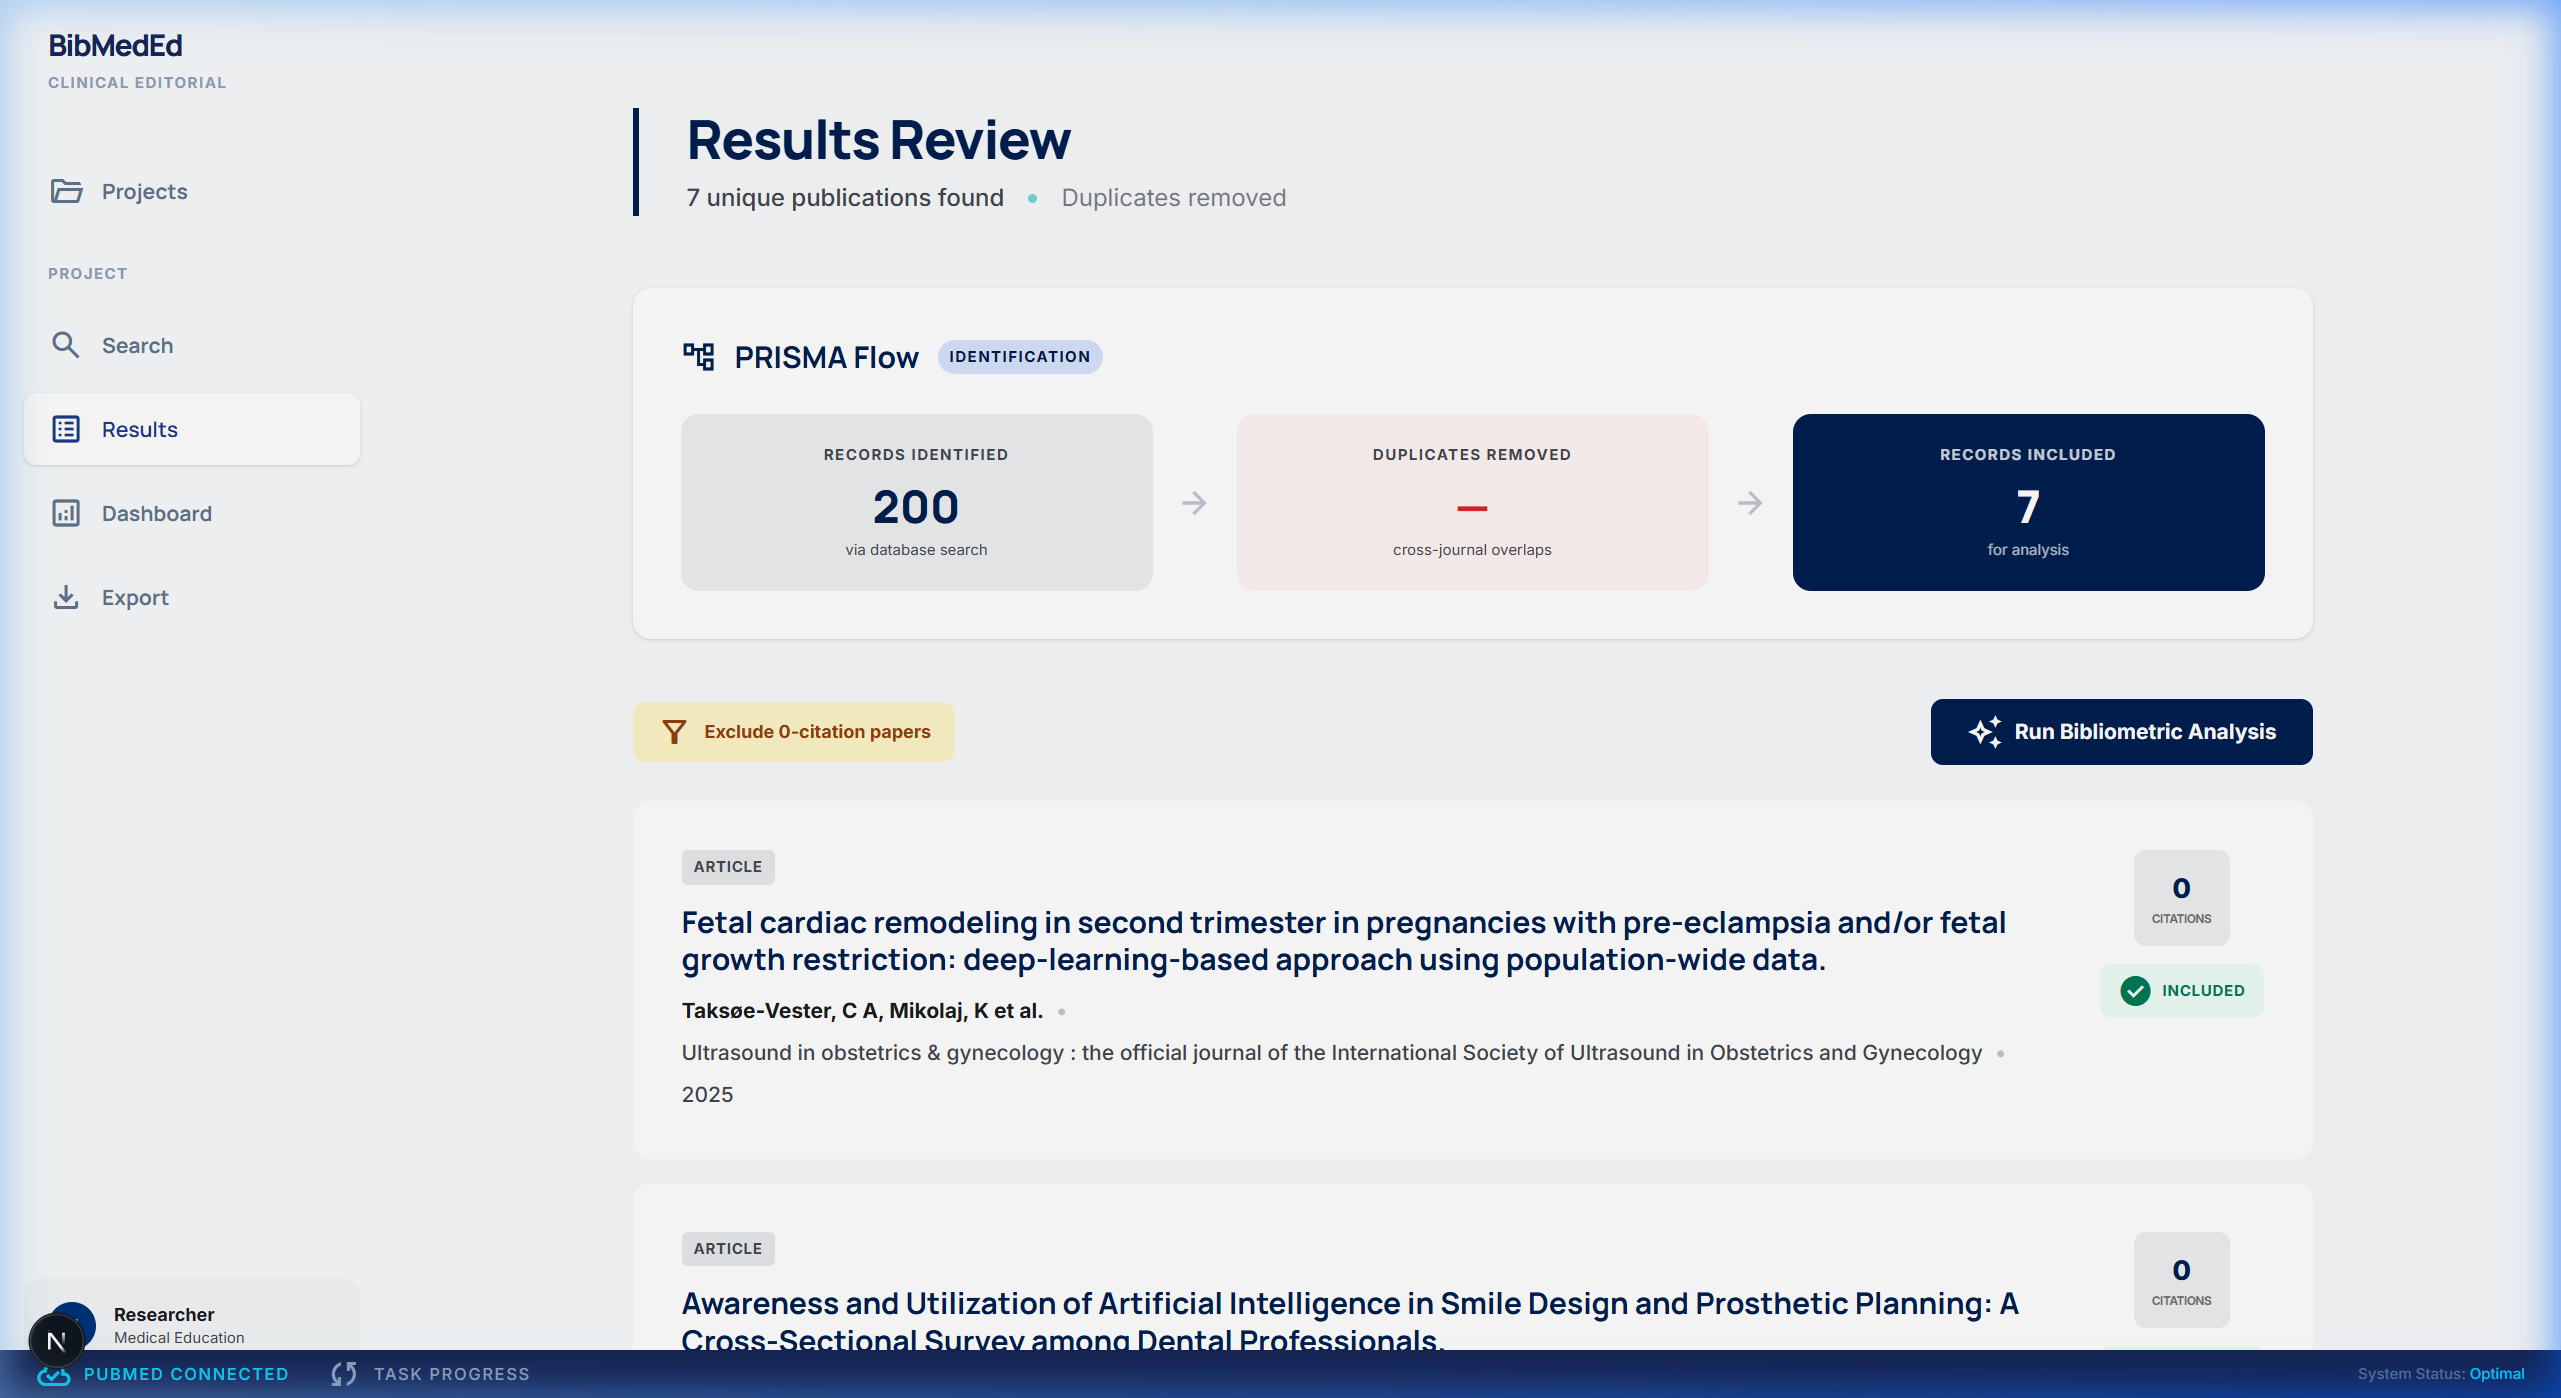Go to Projects in the sidebar
This screenshot has height=1398, width=2561.
192,191
